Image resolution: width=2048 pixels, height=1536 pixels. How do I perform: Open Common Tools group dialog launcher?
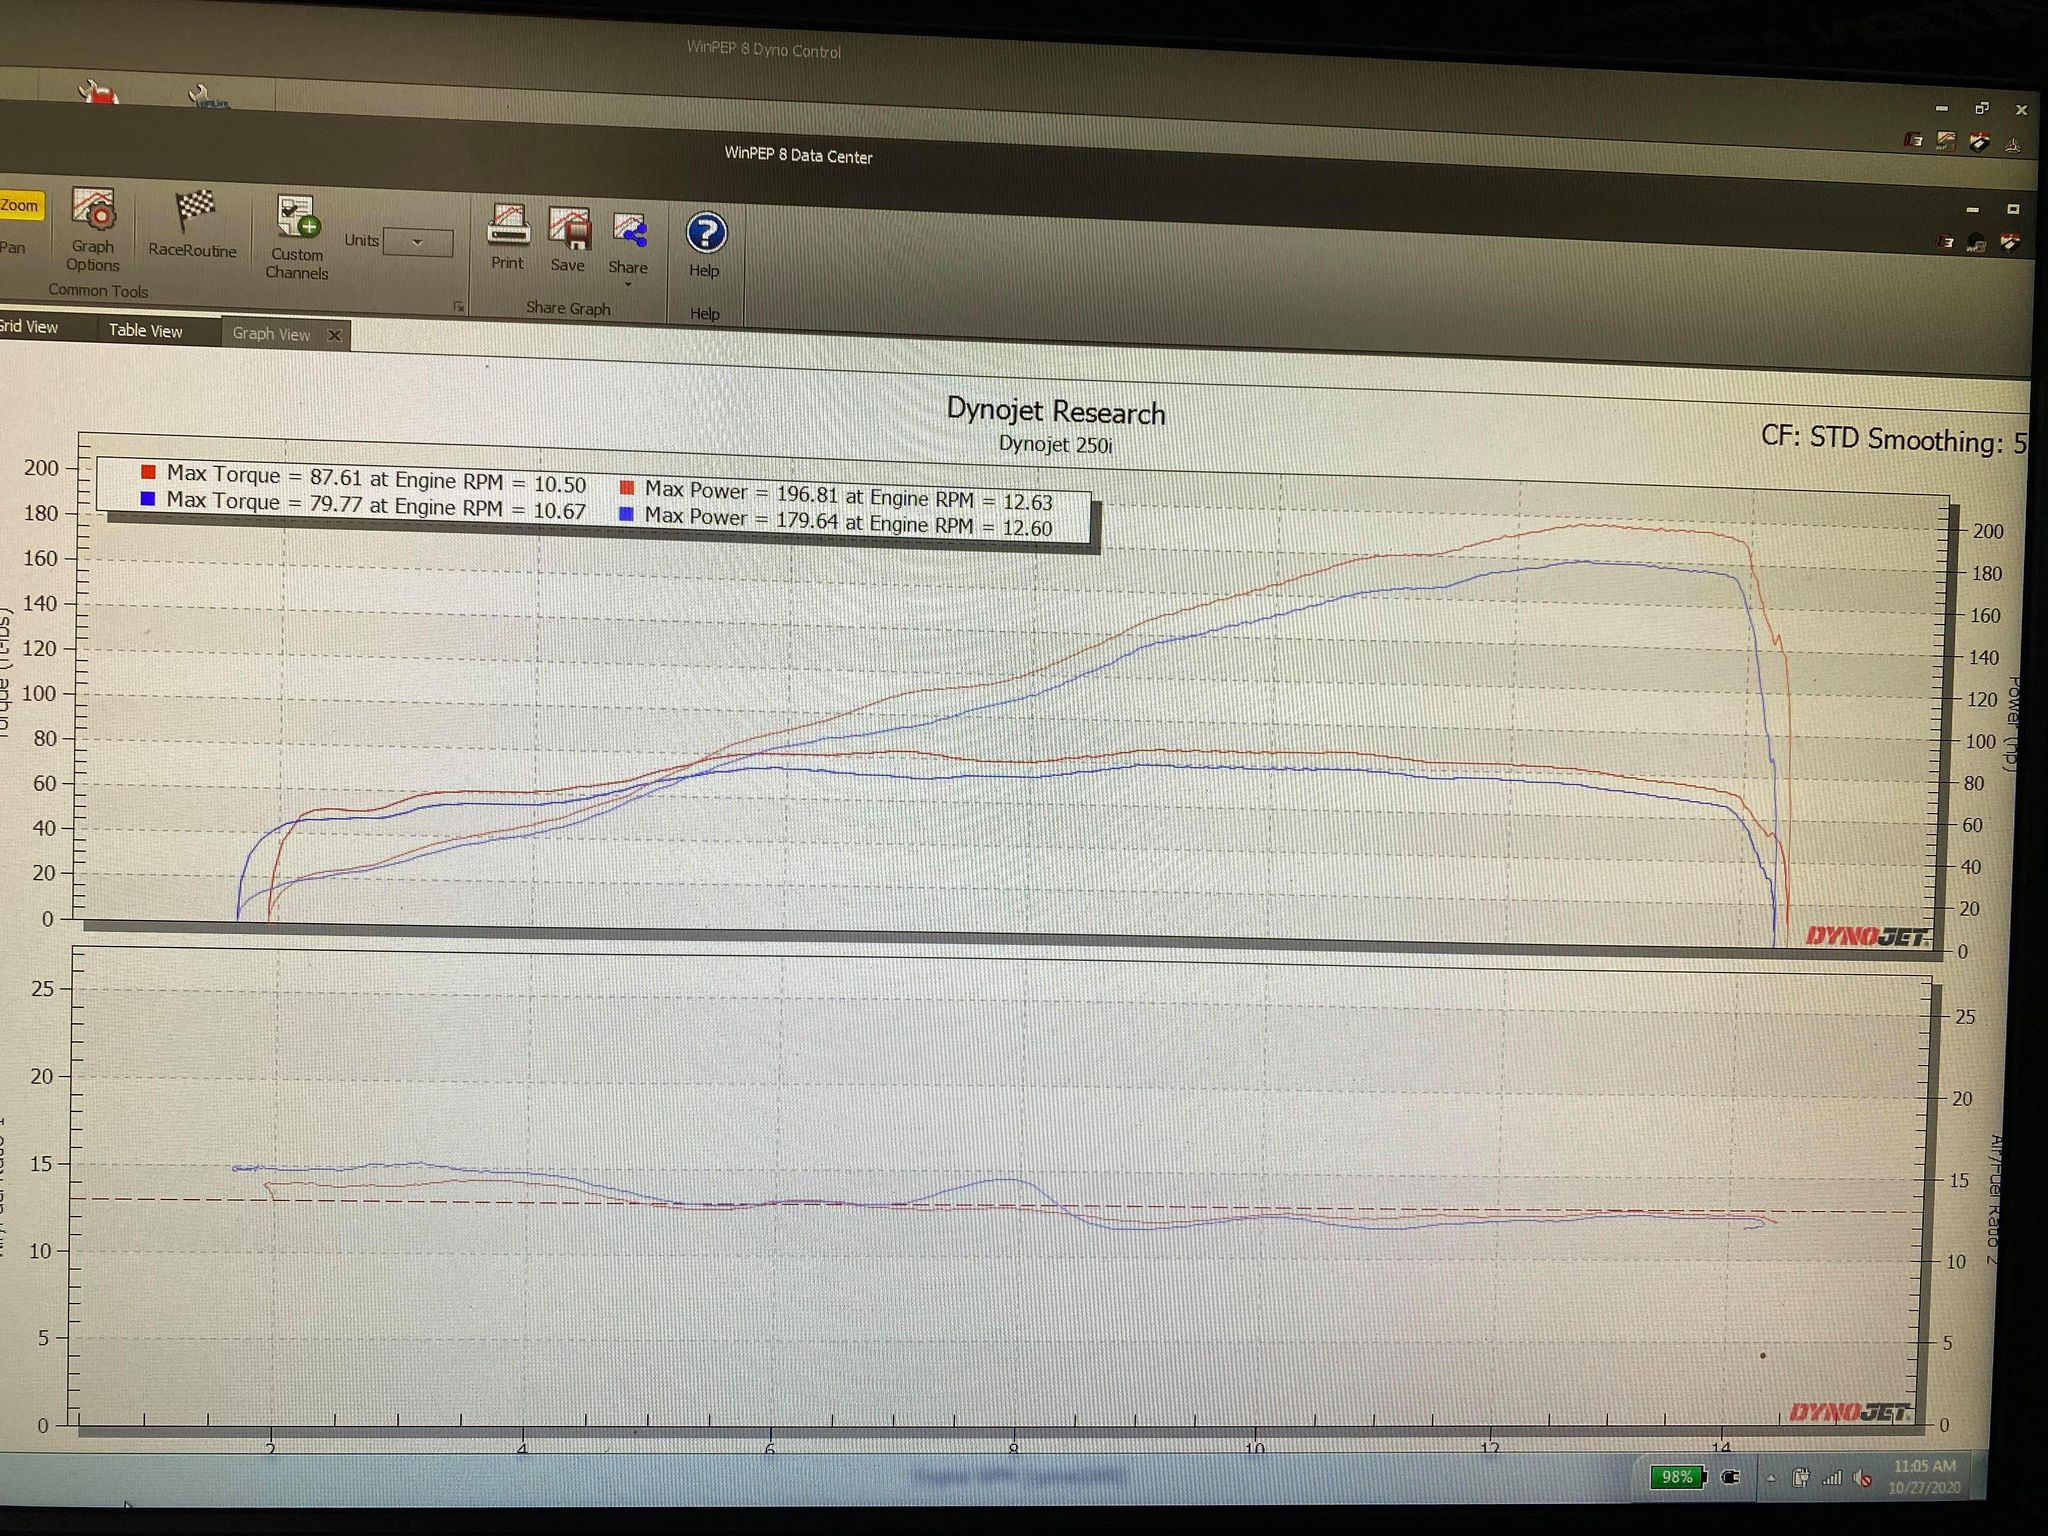458,306
